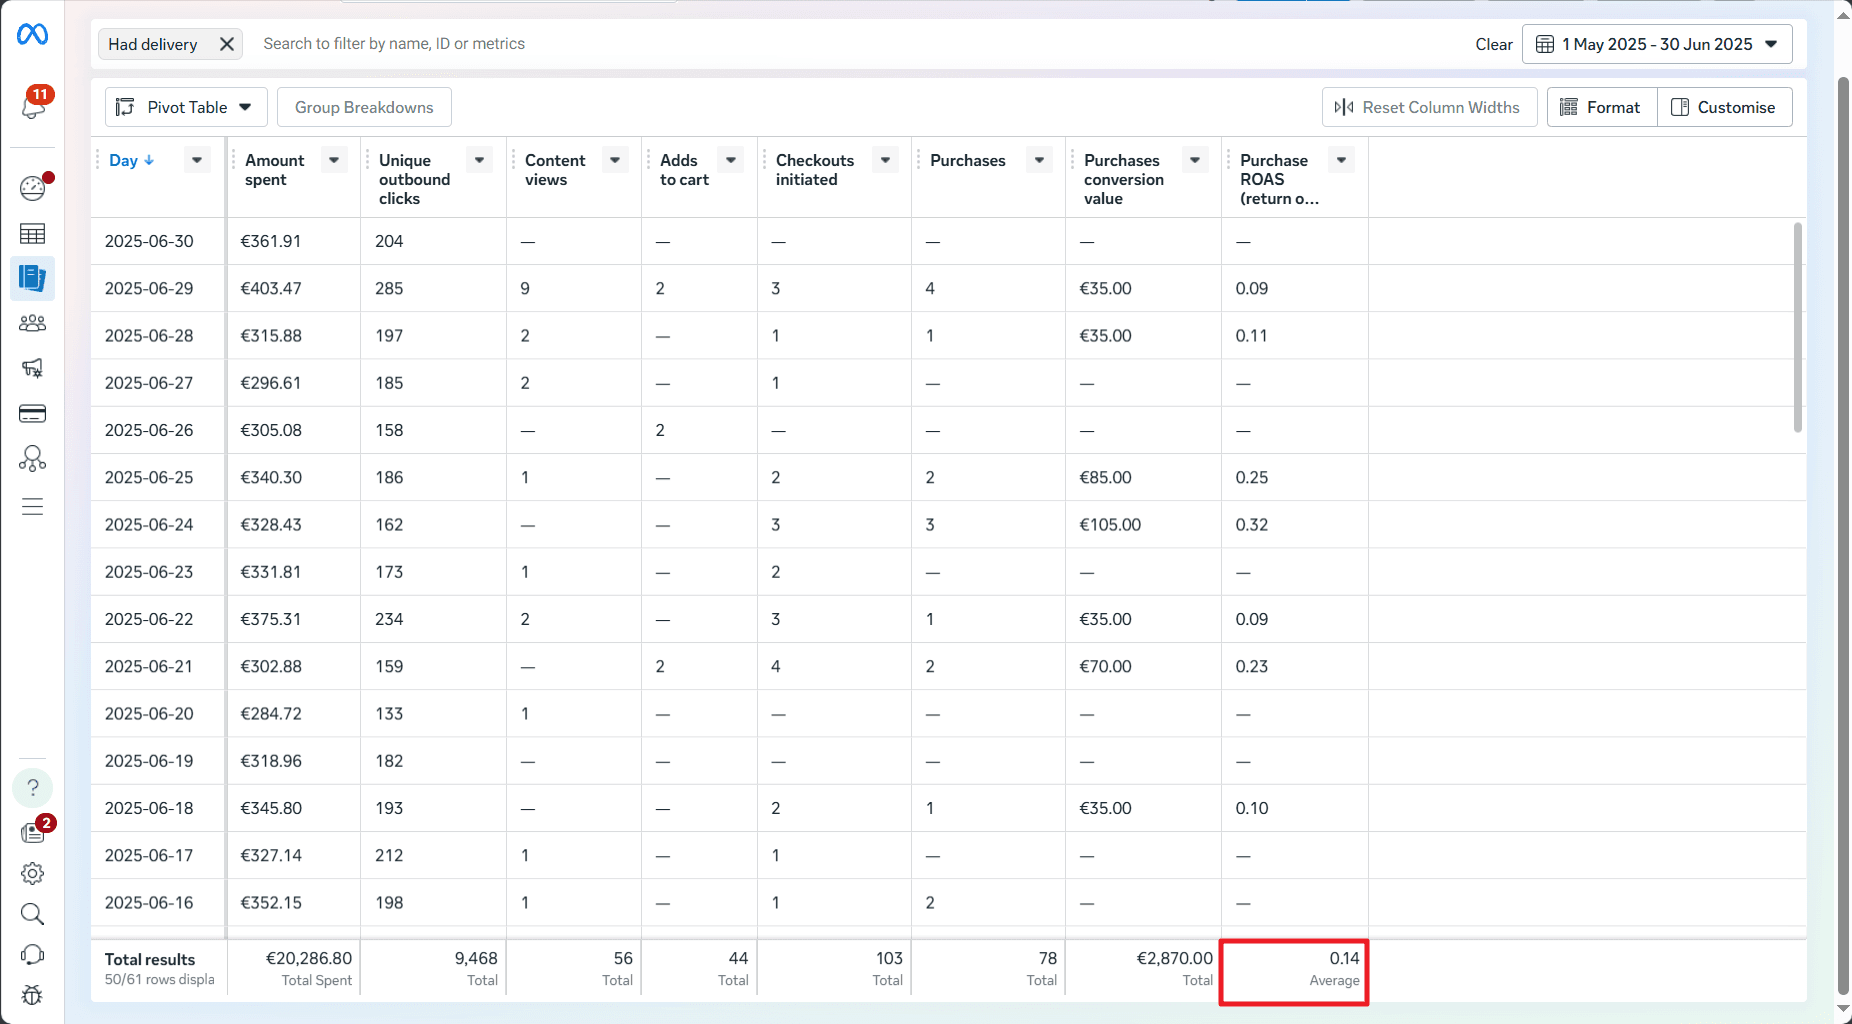
Task: Sort by Day column header
Action: (131, 160)
